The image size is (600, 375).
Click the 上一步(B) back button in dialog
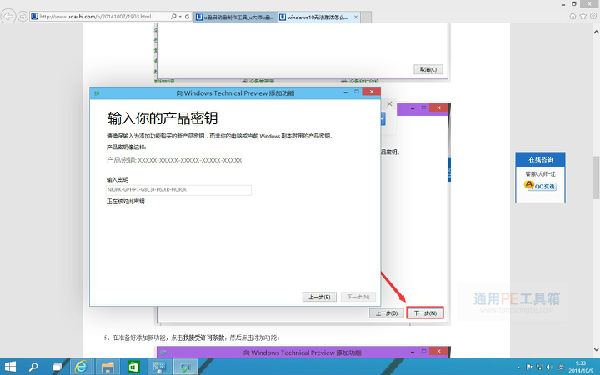pyautogui.click(x=320, y=297)
